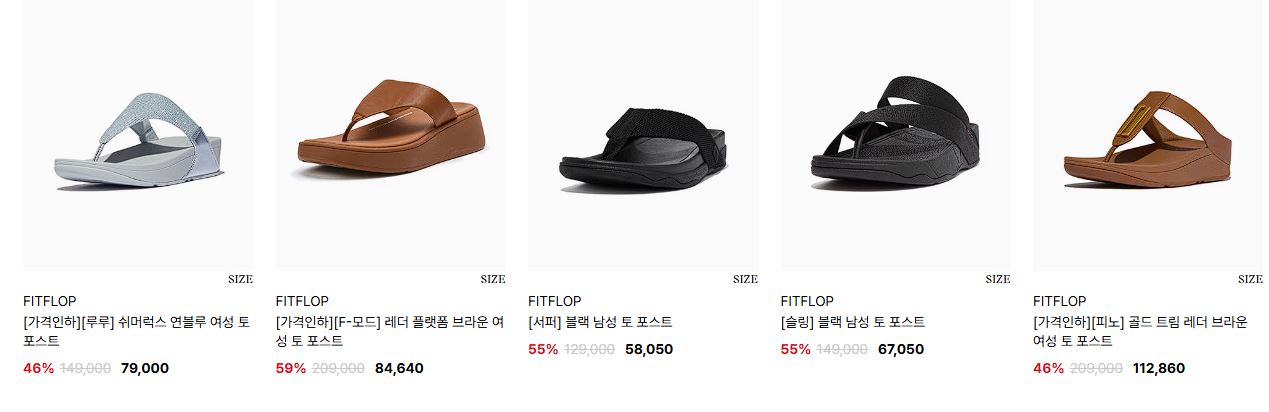Click FITFLOP brand above the 피노 sandal
1269x412 pixels.
[1060, 301]
